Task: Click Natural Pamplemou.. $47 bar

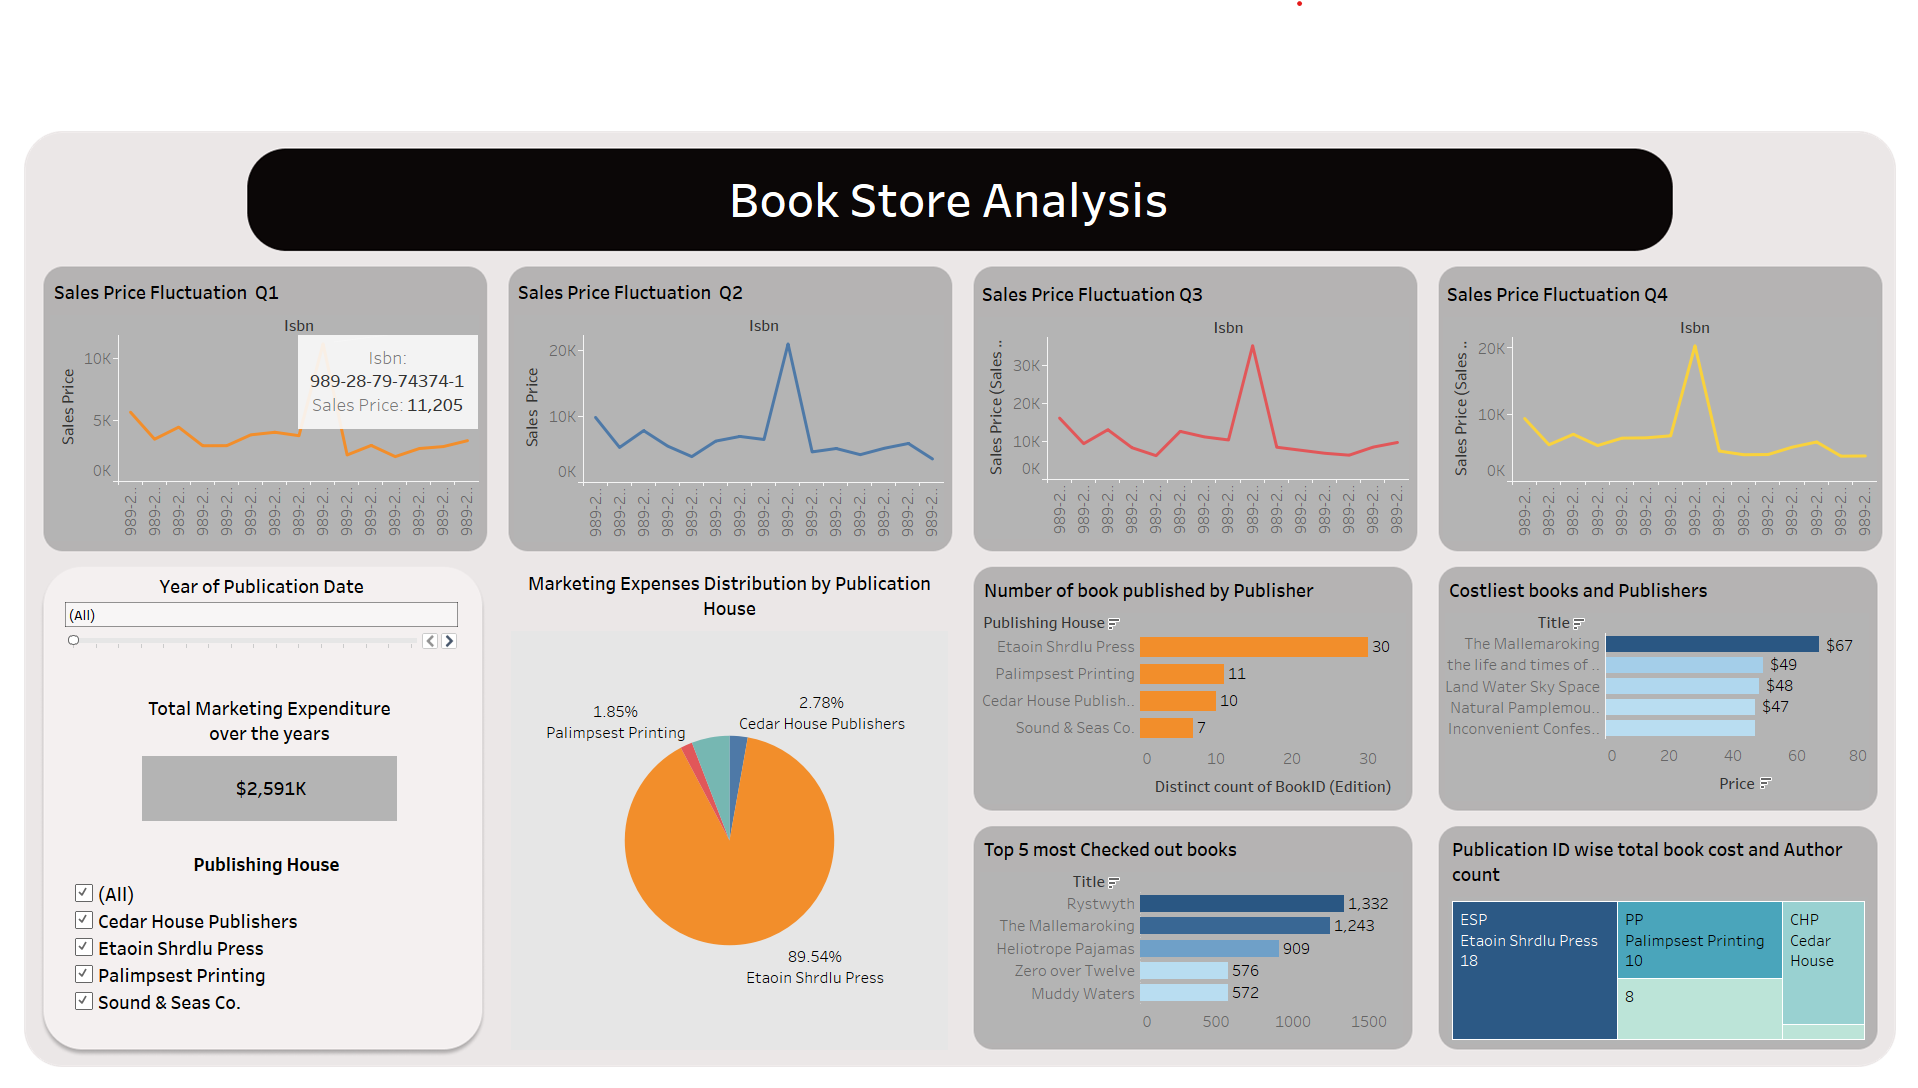Action: click(1680, 708)
